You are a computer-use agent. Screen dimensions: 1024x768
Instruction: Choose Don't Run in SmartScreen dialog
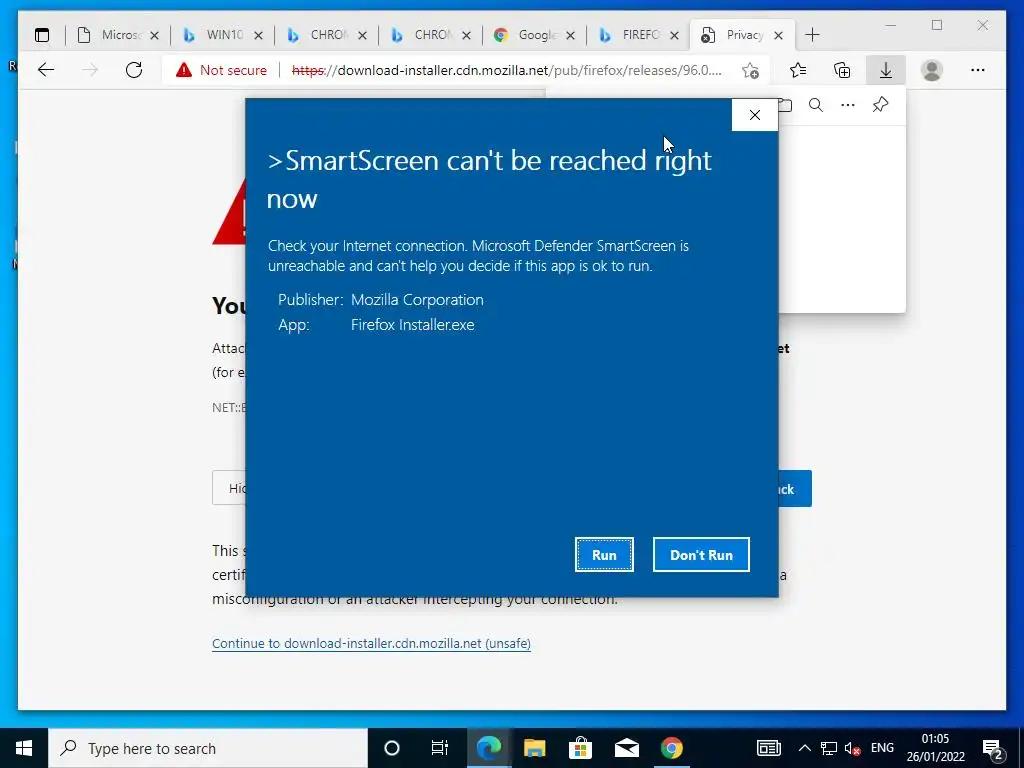point(701,554)
